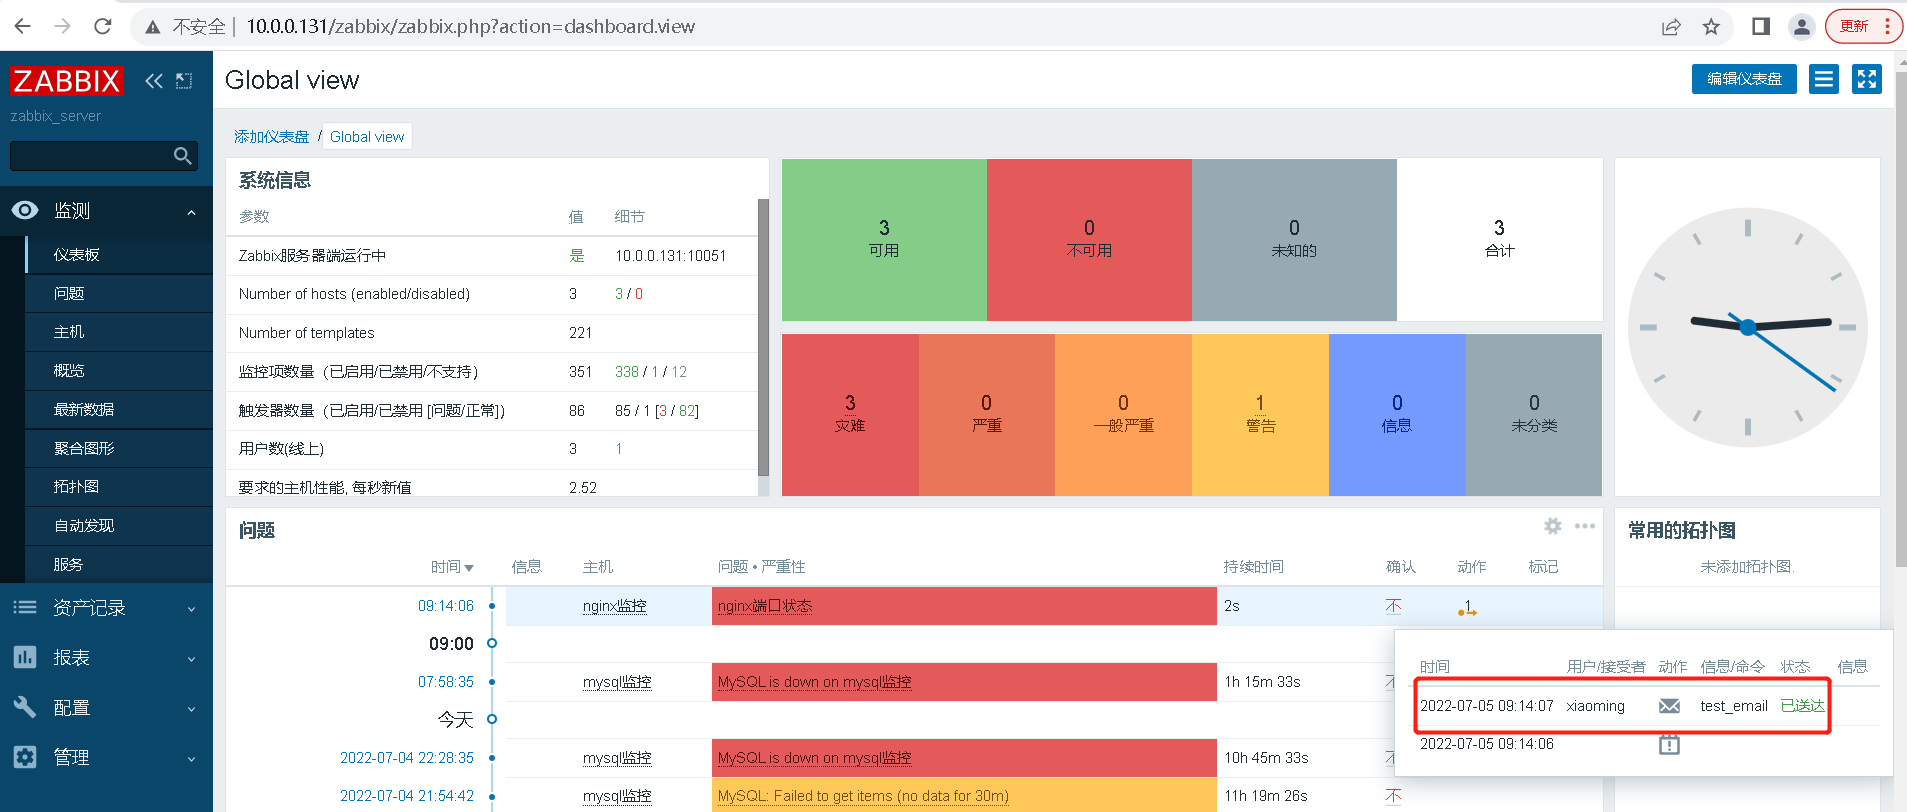
Task: Select 最新数据 in the sidebar
Action: pyautogui.click(x=84, y=409)
